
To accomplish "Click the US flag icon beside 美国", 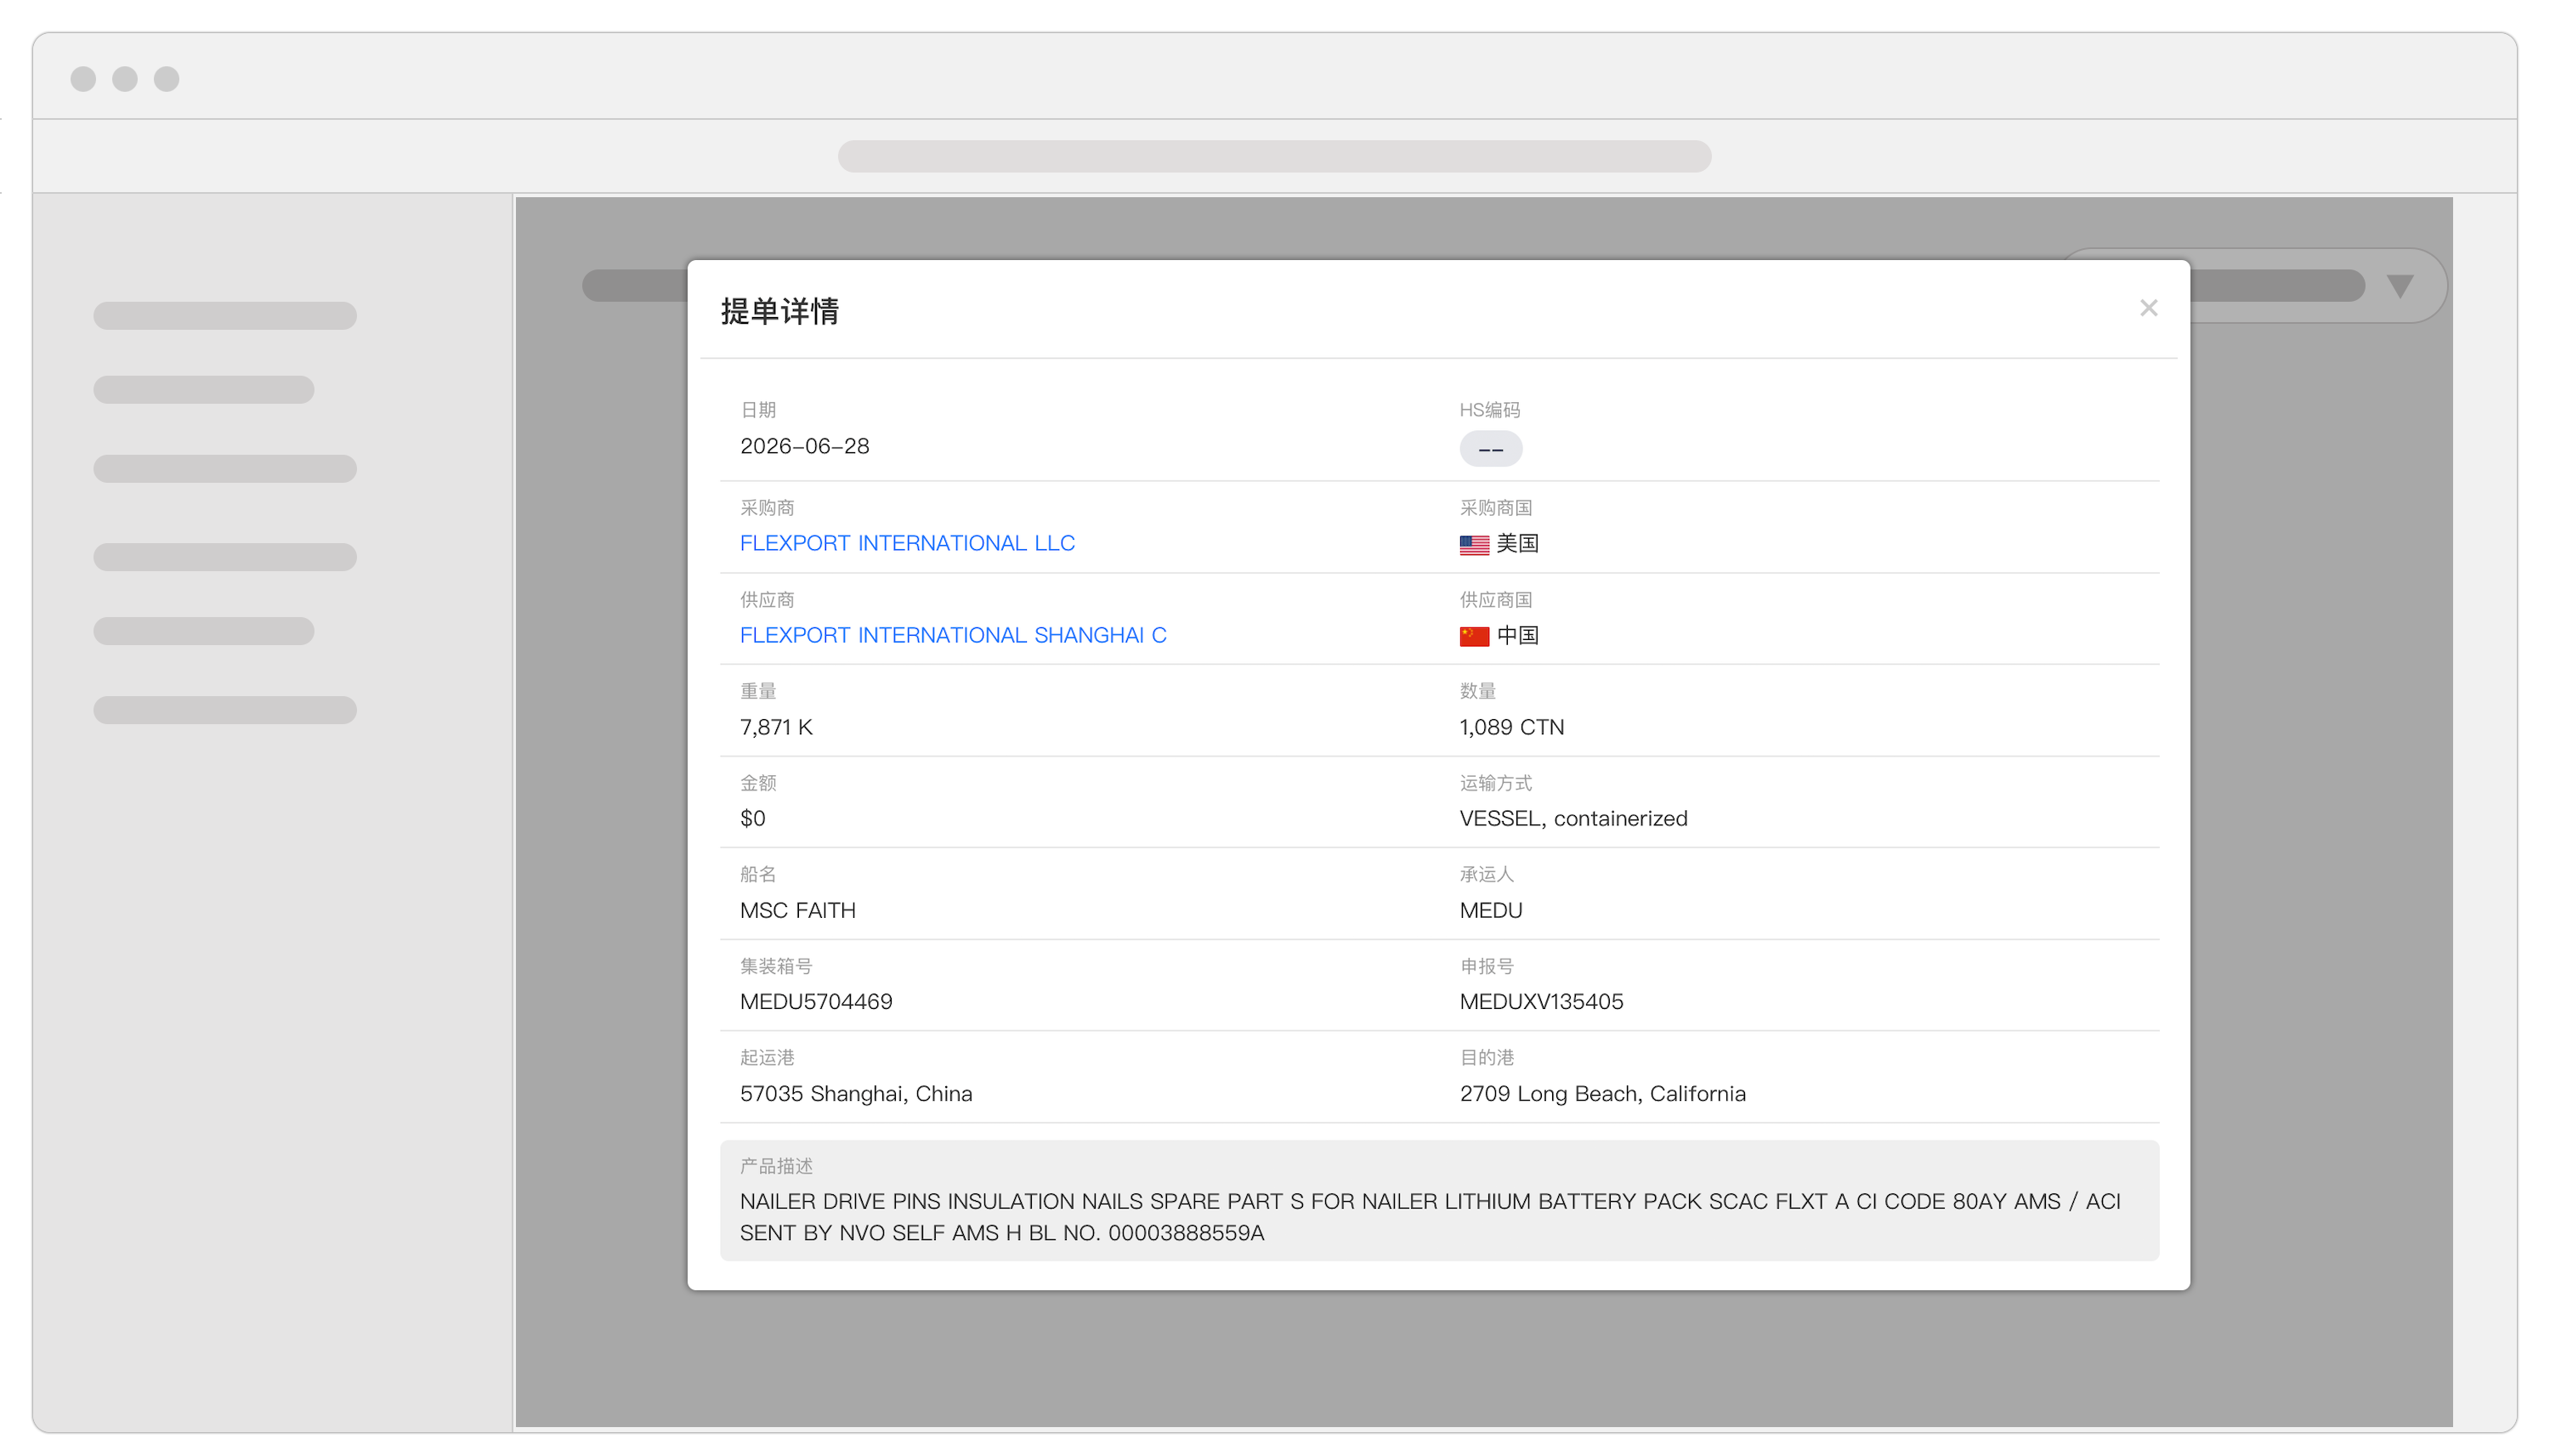I will click(1473, 544).
